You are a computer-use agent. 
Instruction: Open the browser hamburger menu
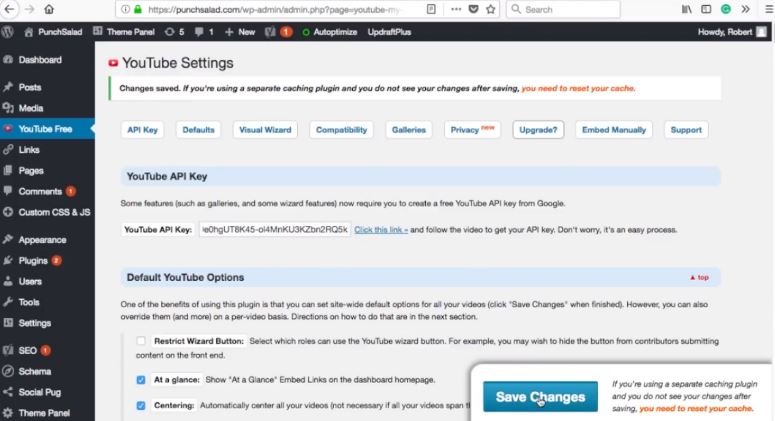point(769,9)
